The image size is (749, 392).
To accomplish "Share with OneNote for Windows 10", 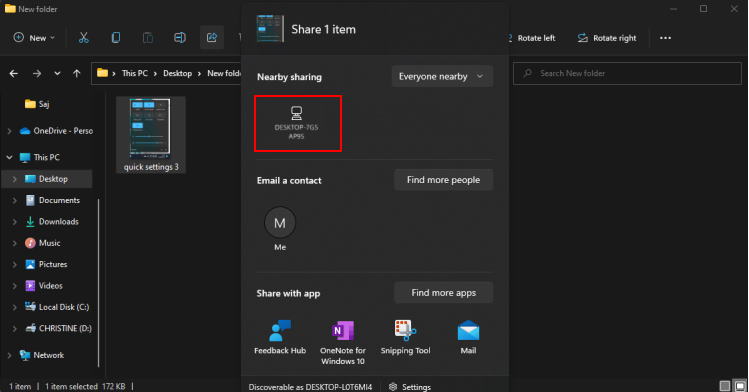I will (x=342, y=343).
